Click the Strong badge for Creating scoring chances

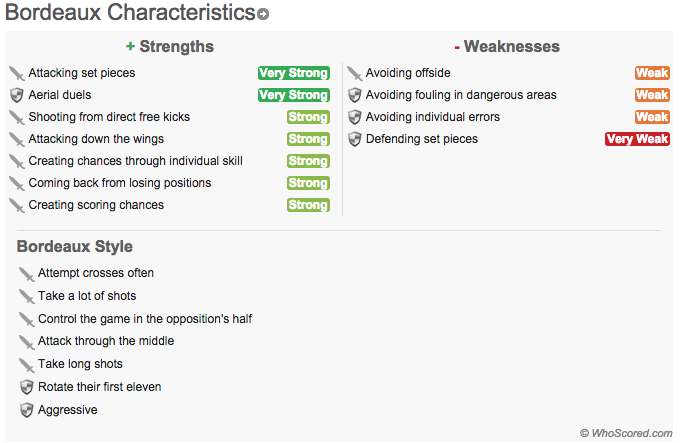point(308,205)
